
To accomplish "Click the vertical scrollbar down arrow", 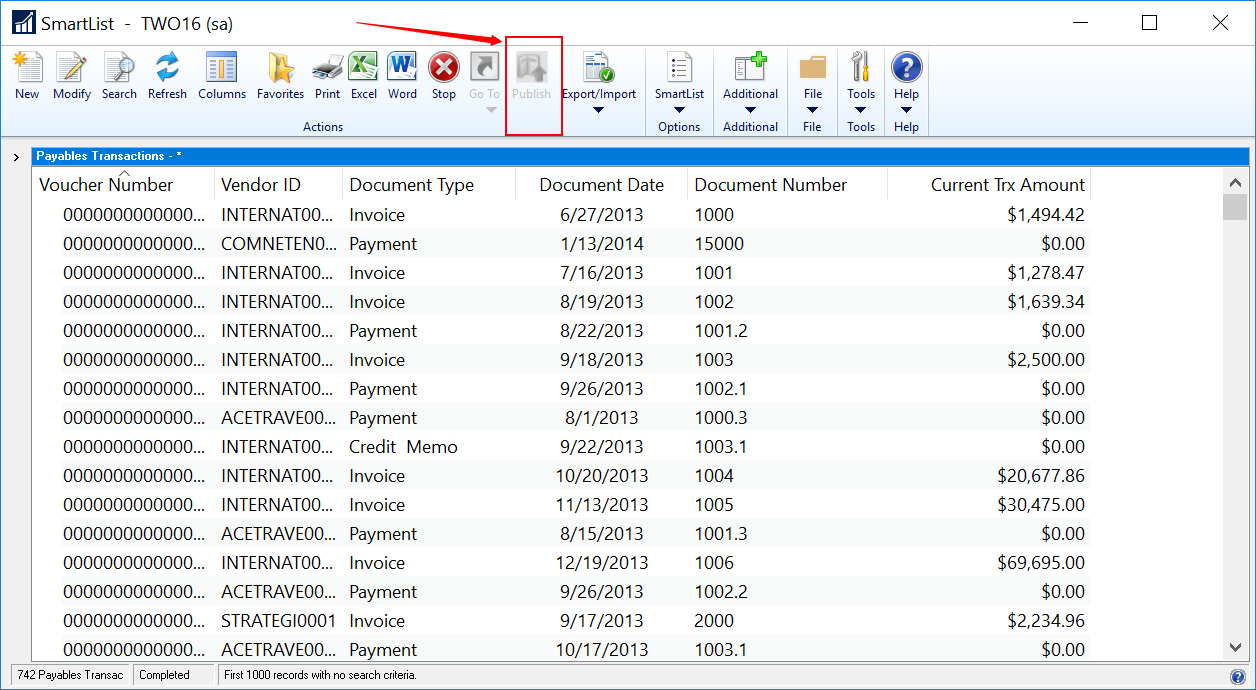I will click(1235, 648).
